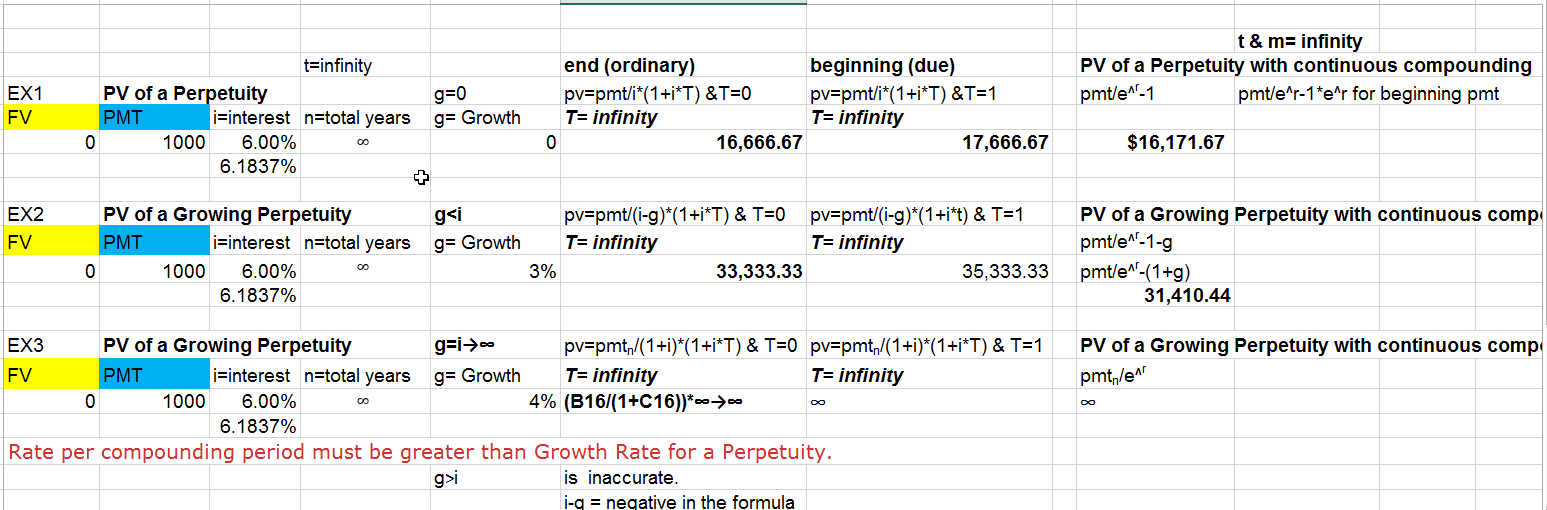This screenshot has height=510, width=1547.
Task: Select the 1000 payment value in EX2 block
Action: pyautogui.click(x=154, y=270)
